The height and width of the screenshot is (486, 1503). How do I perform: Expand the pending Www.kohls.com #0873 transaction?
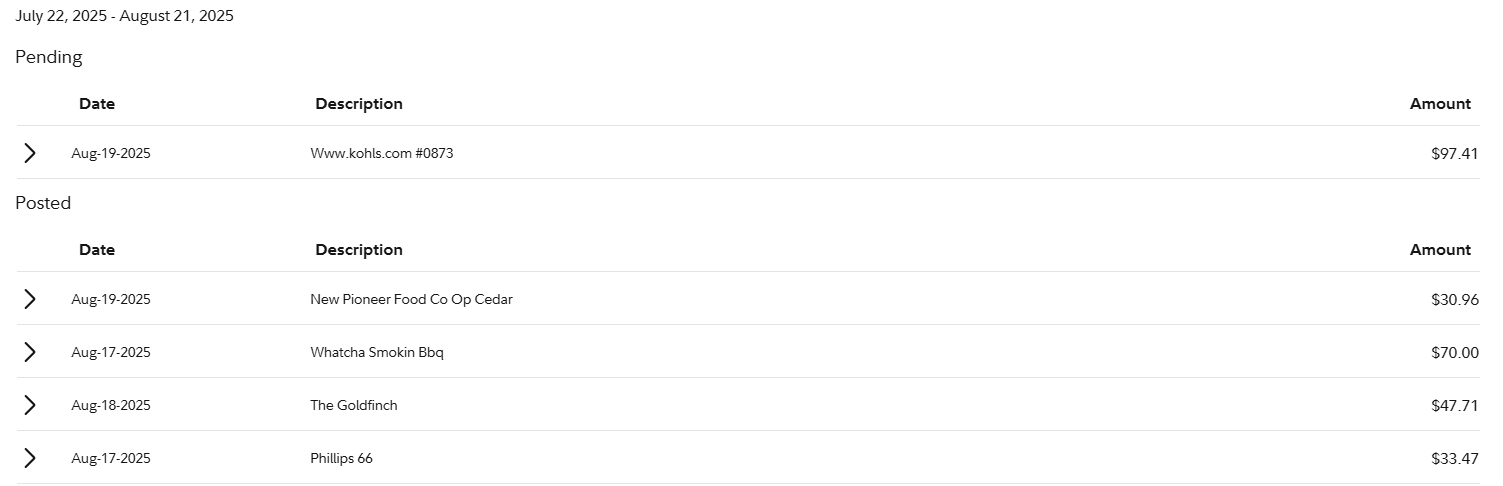pyautogui.click(x=30, y=153)
